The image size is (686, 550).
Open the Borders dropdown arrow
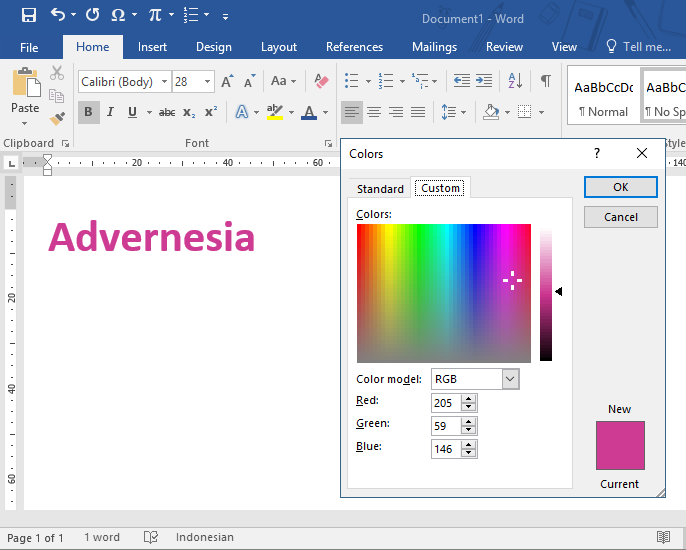point(541,112)
